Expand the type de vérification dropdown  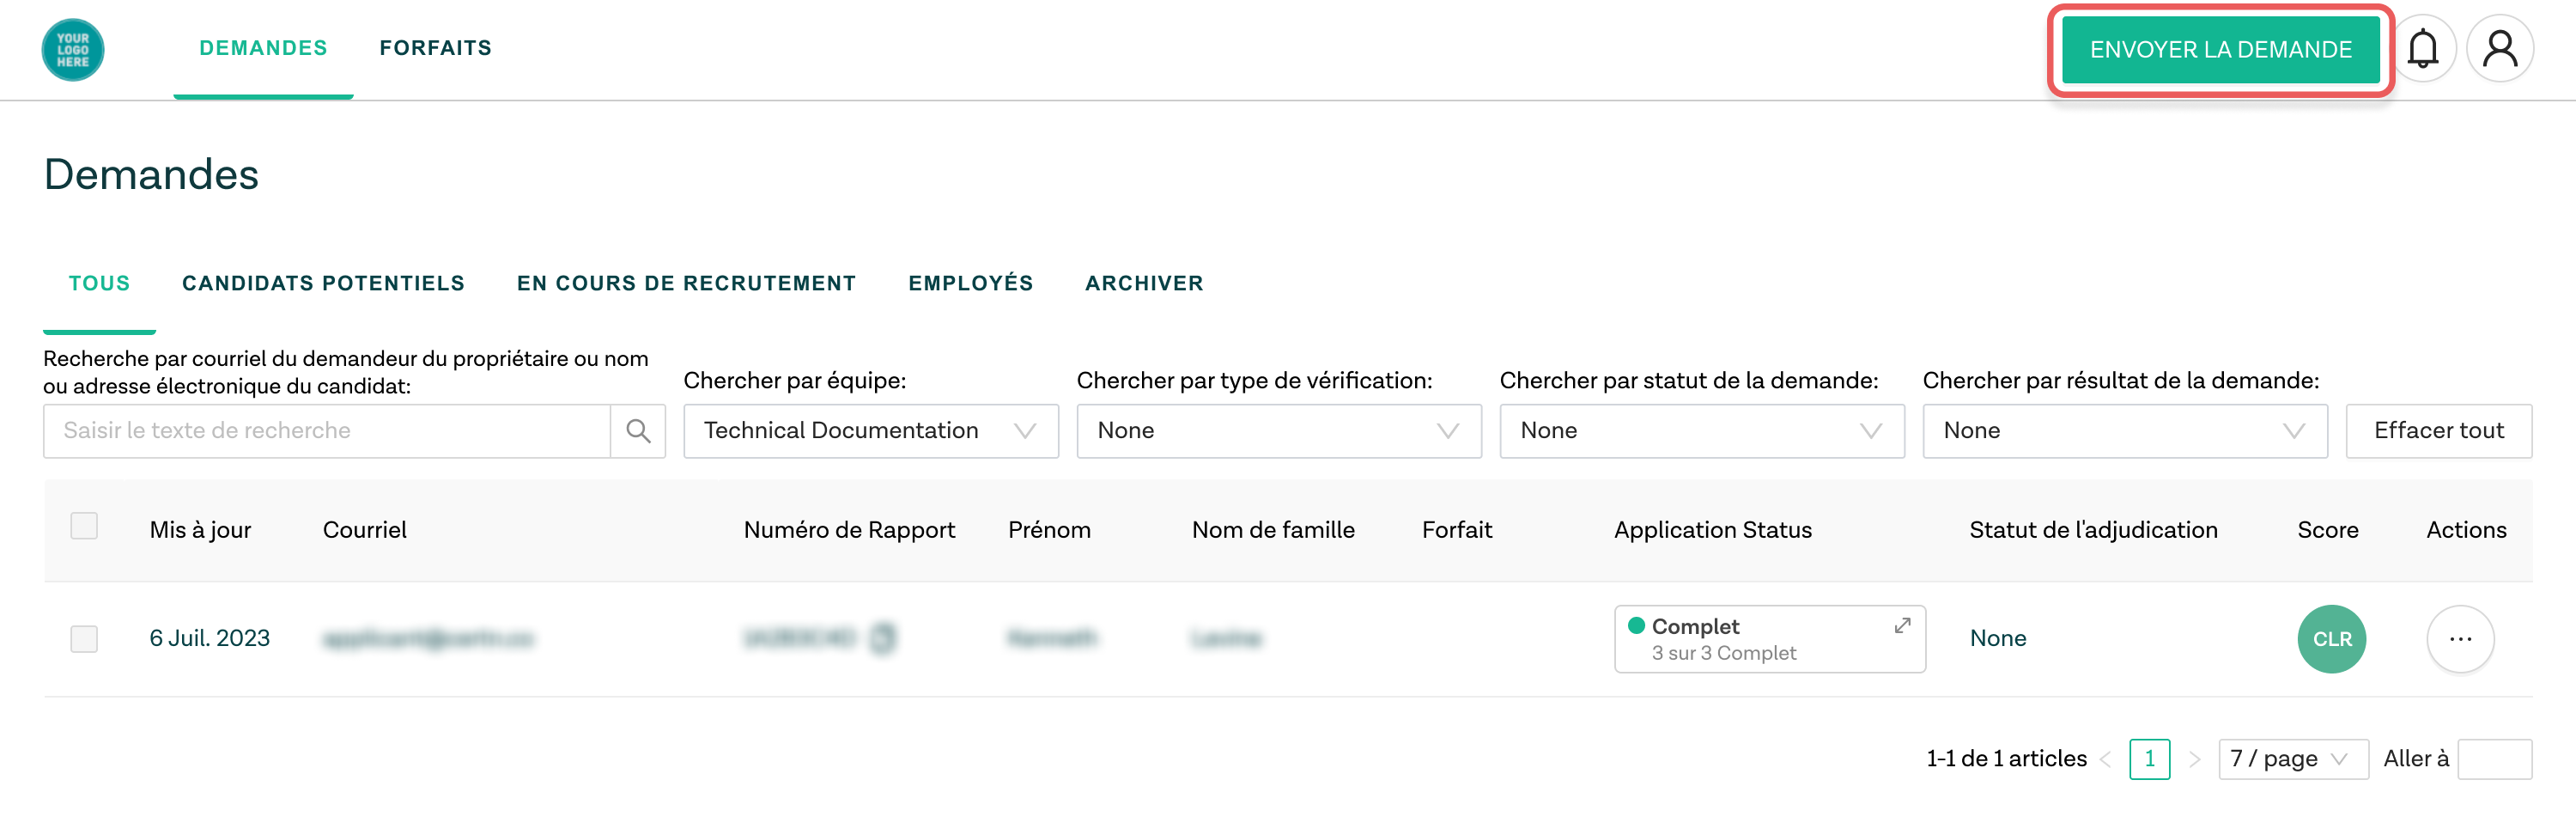[x=1278, y=430]
